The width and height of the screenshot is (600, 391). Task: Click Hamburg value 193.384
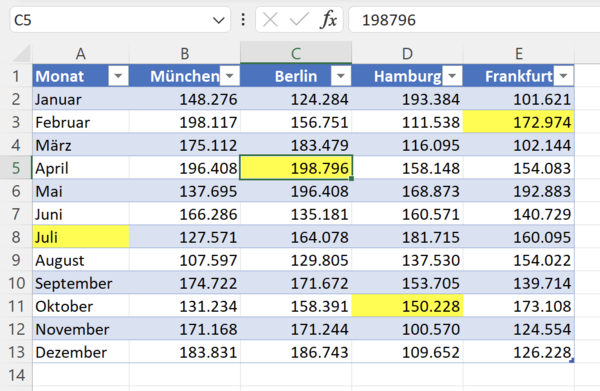point(407,99)
